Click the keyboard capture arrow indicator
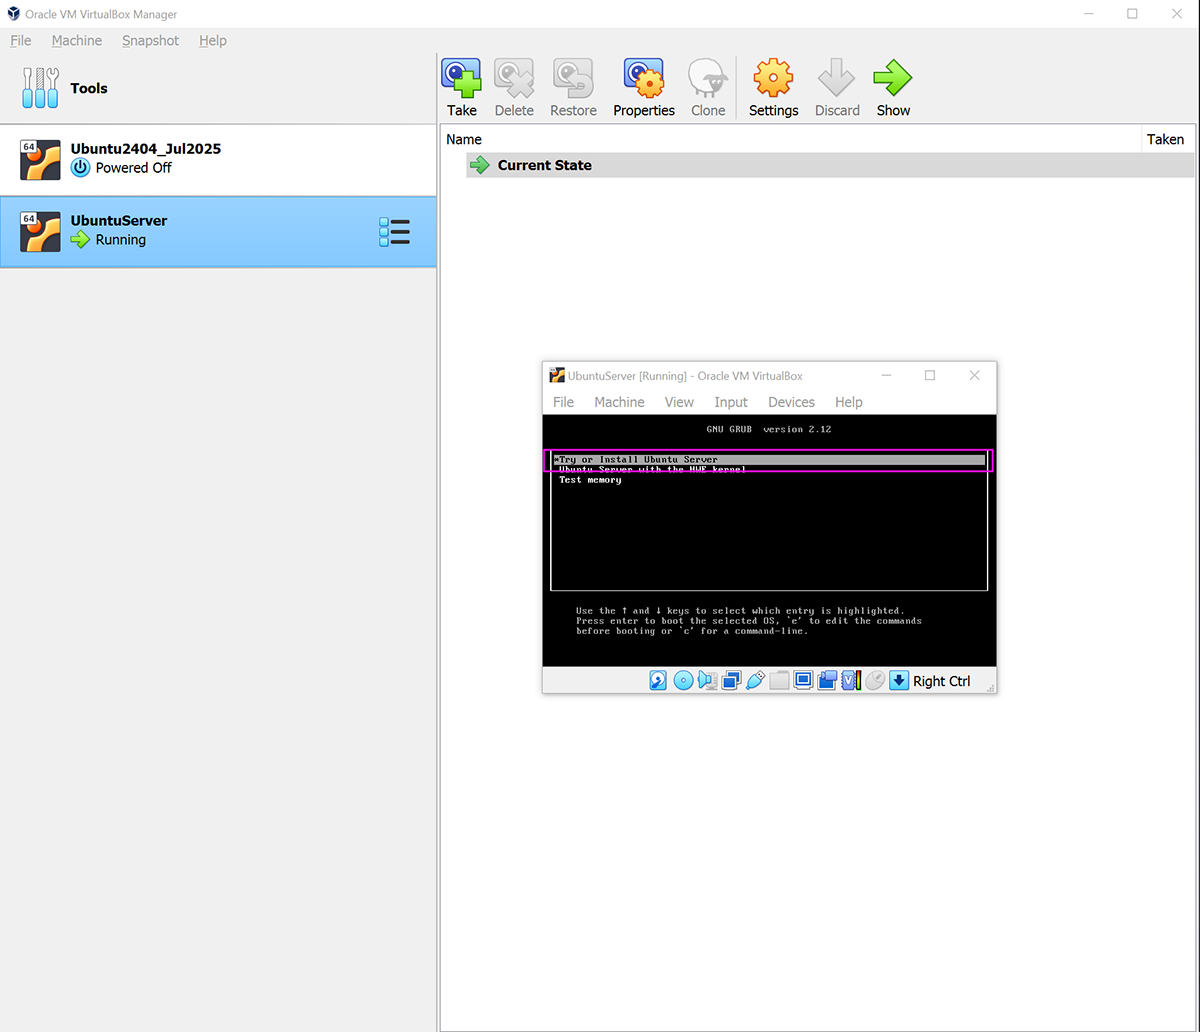 tap(899, 680)
